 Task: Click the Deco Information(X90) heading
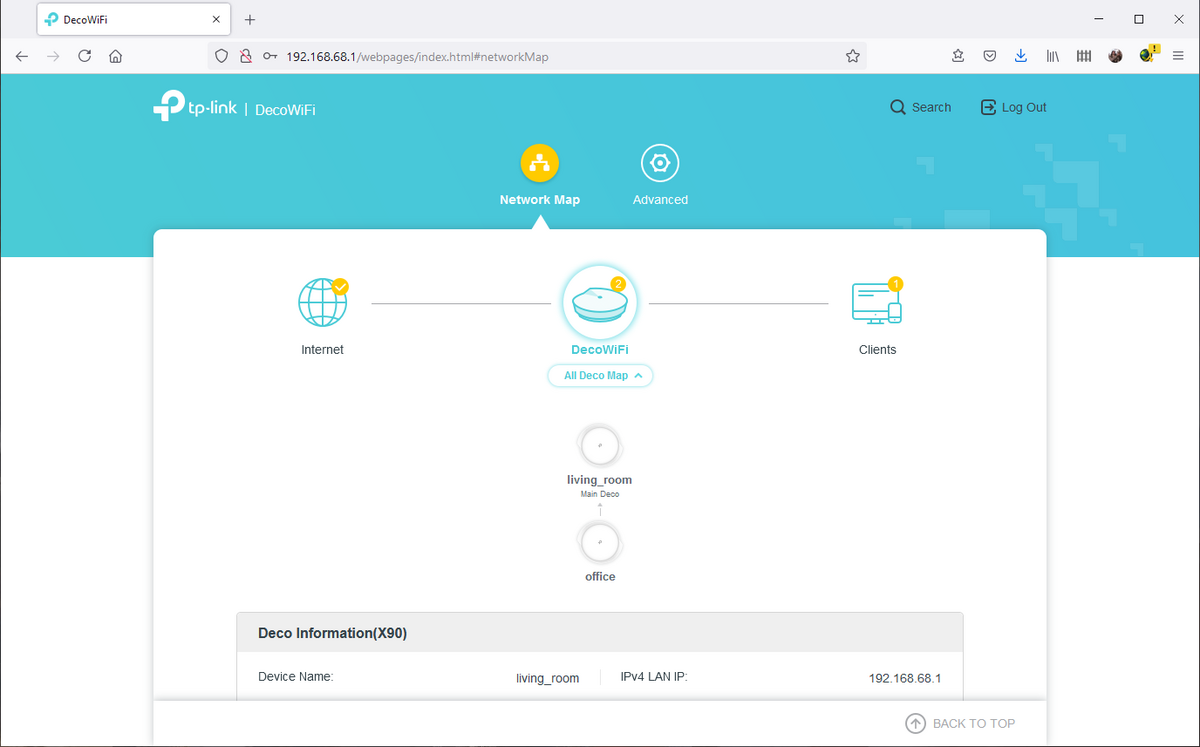[332, 633]
